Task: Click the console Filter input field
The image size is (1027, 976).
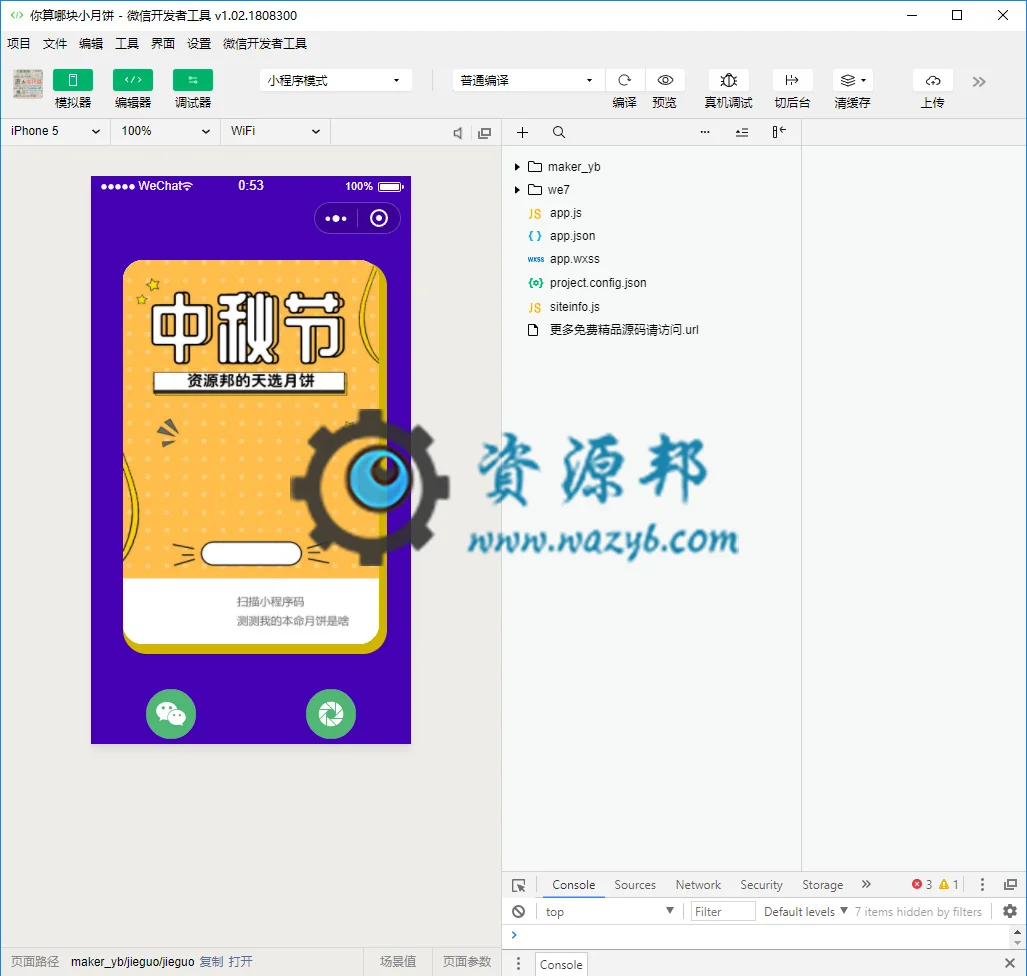Action: click(x=723, y=911)
